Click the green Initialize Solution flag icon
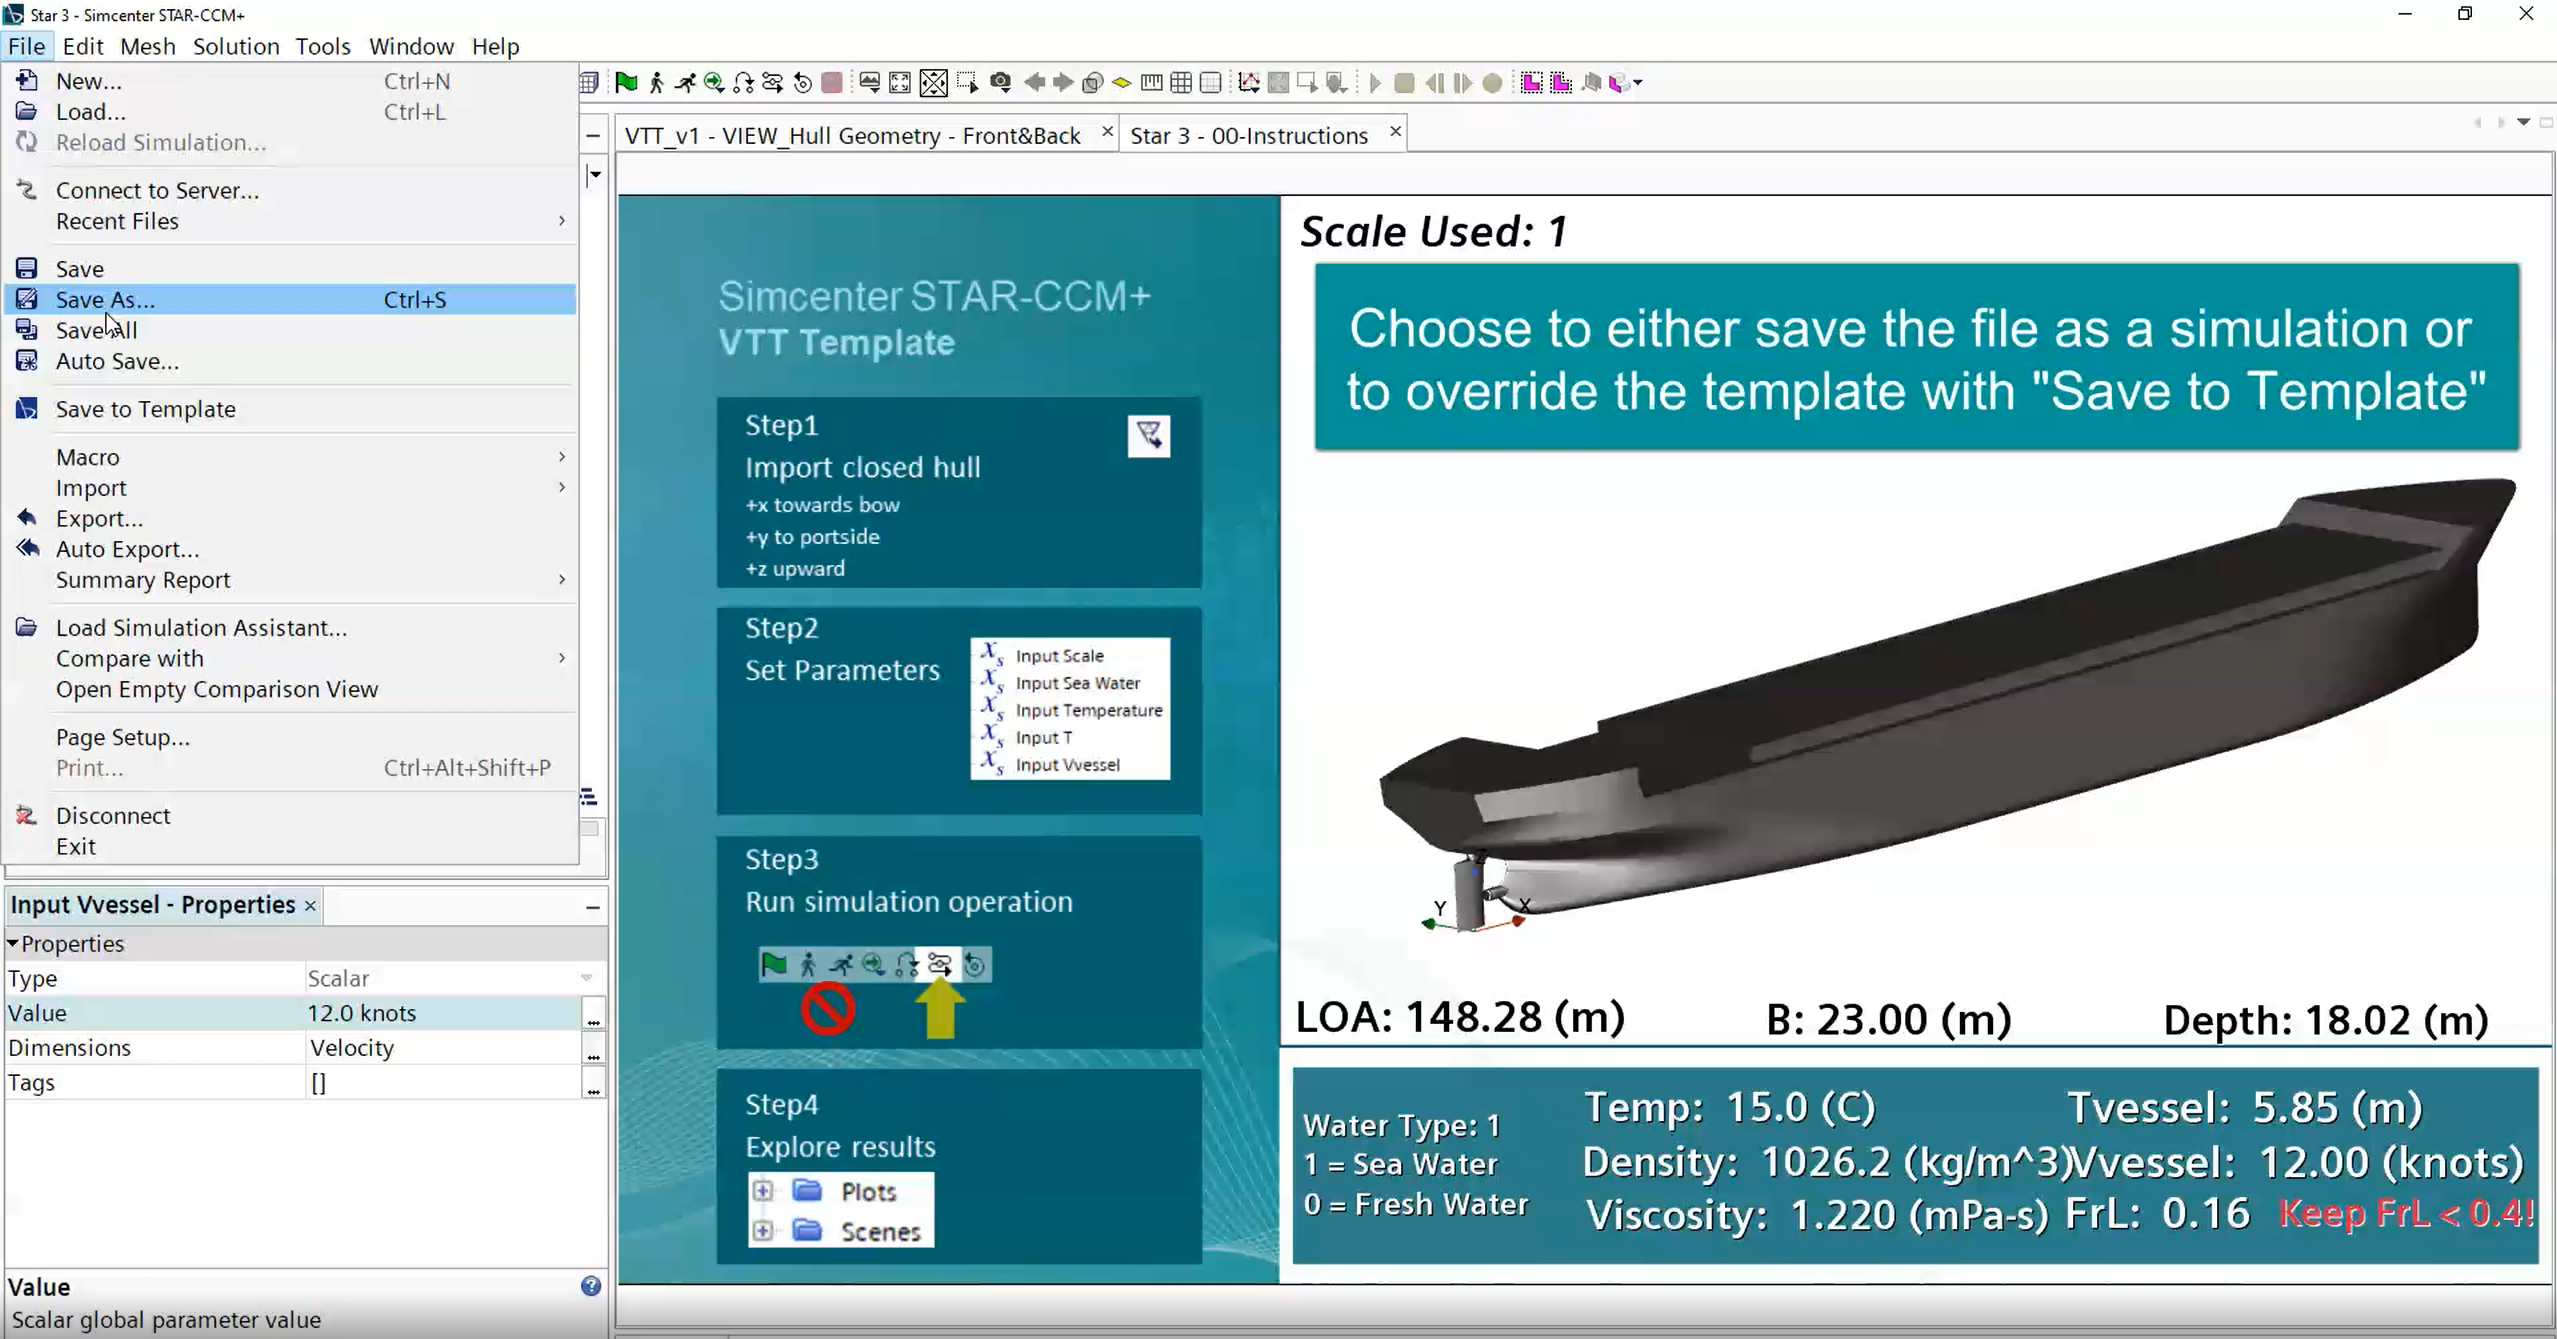2557x1339 pixels. click(x=626, y=83)
